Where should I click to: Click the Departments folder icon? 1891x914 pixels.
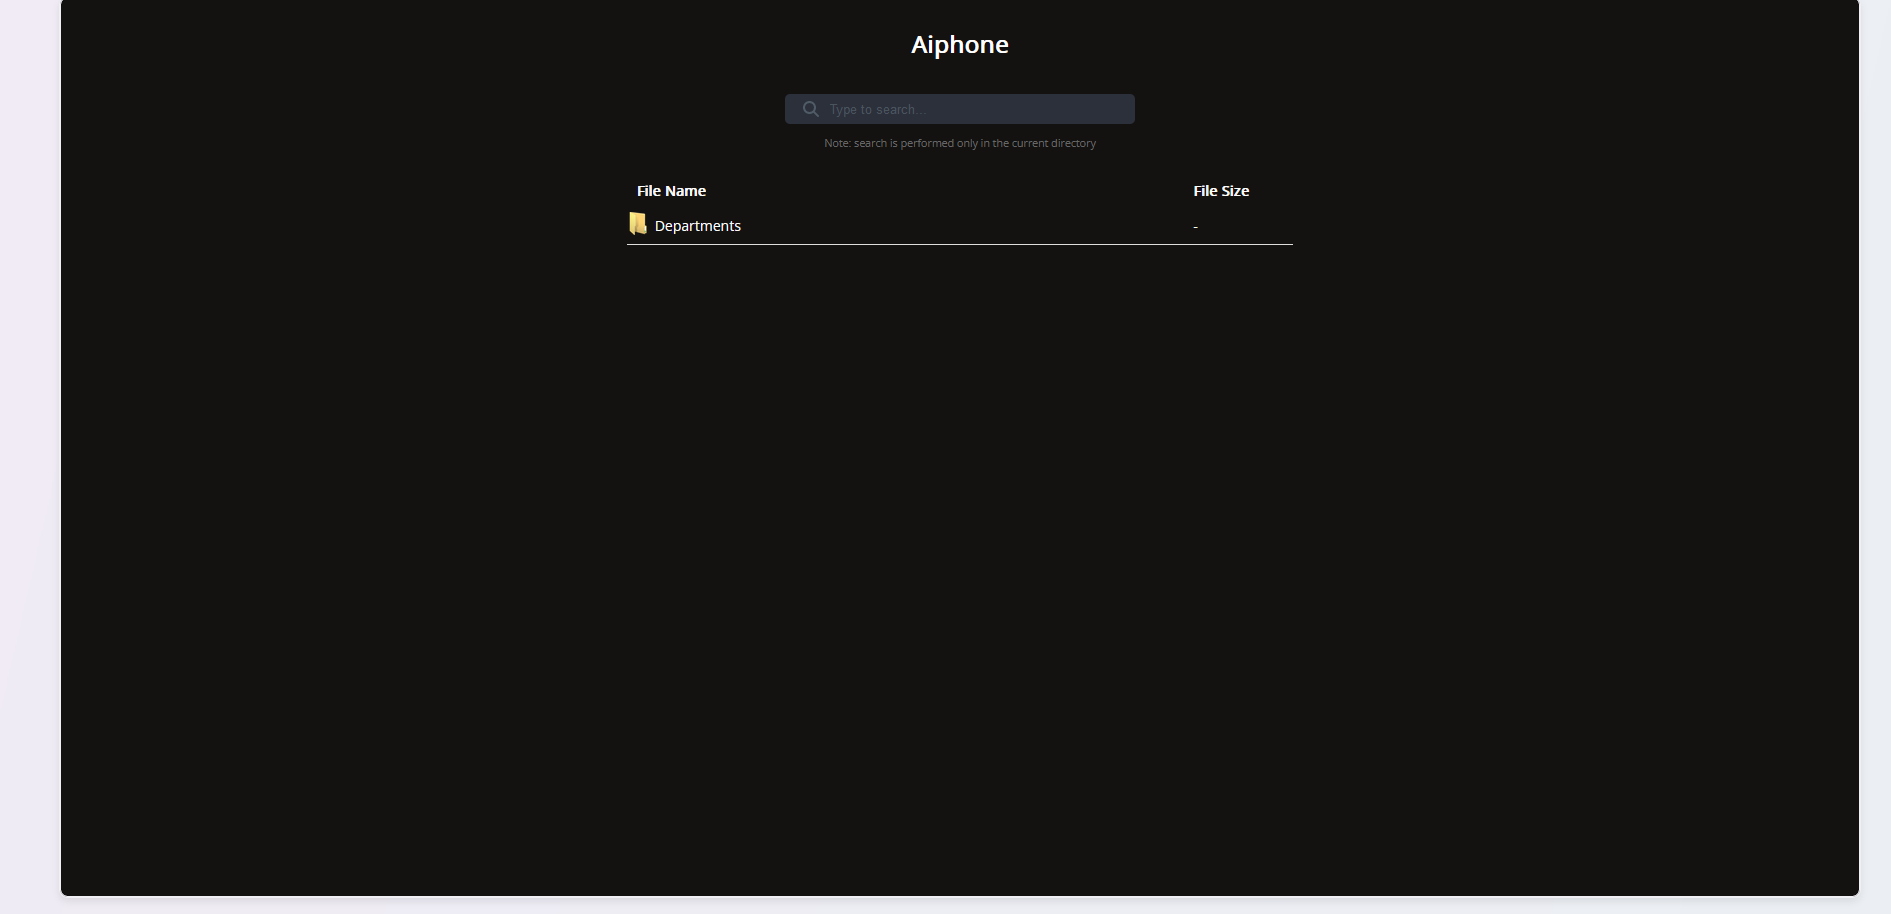(638, 224)
